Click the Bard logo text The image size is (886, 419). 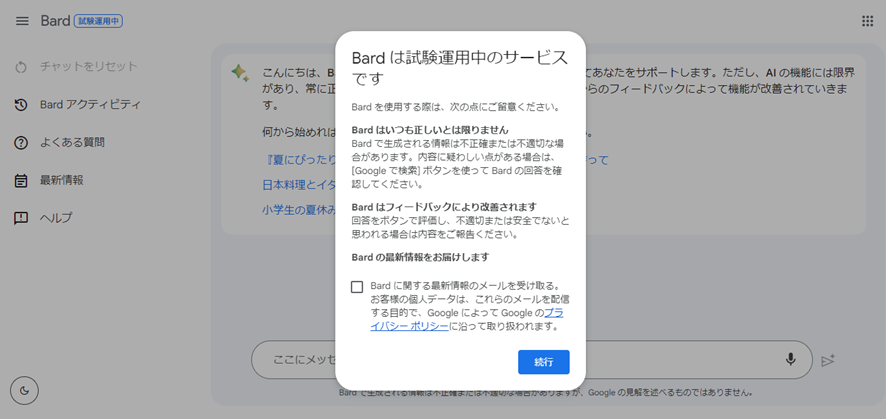[x=55, y=21]
